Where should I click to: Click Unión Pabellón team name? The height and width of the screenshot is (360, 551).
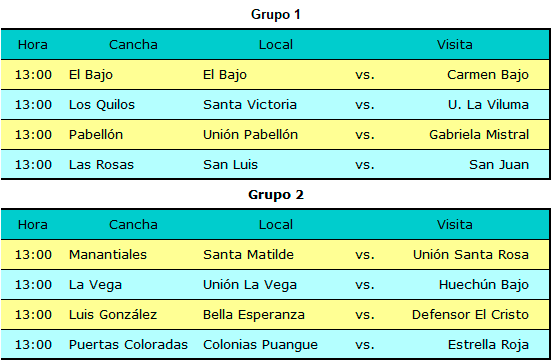[250, 135]
